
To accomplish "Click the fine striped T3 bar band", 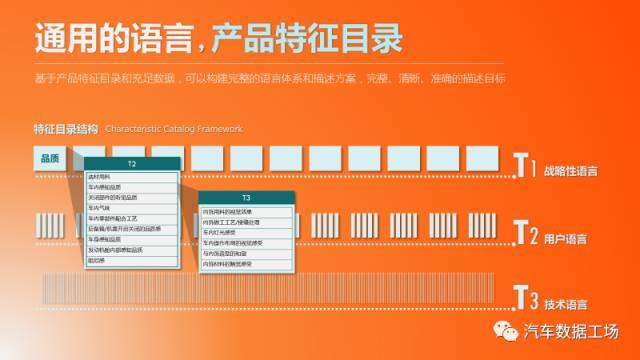I will (x=268, y=289).
